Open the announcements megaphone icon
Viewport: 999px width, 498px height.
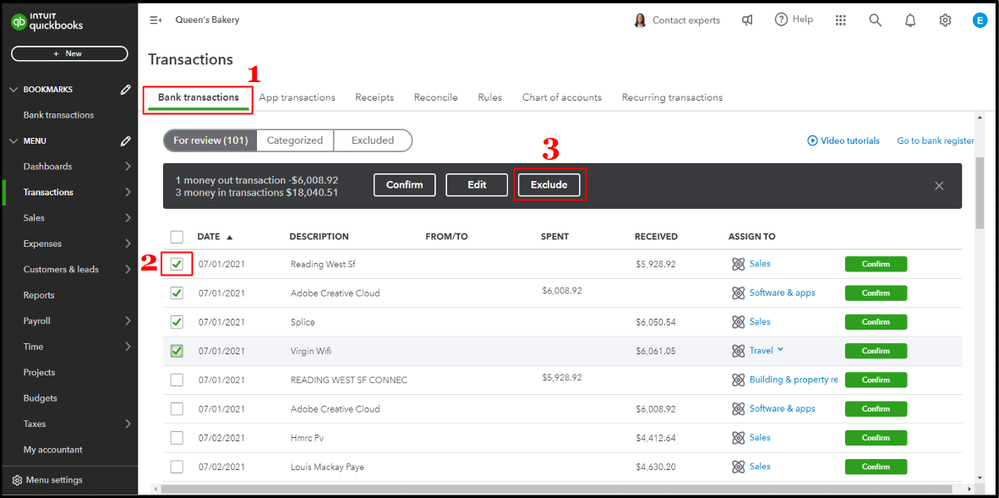747,20
